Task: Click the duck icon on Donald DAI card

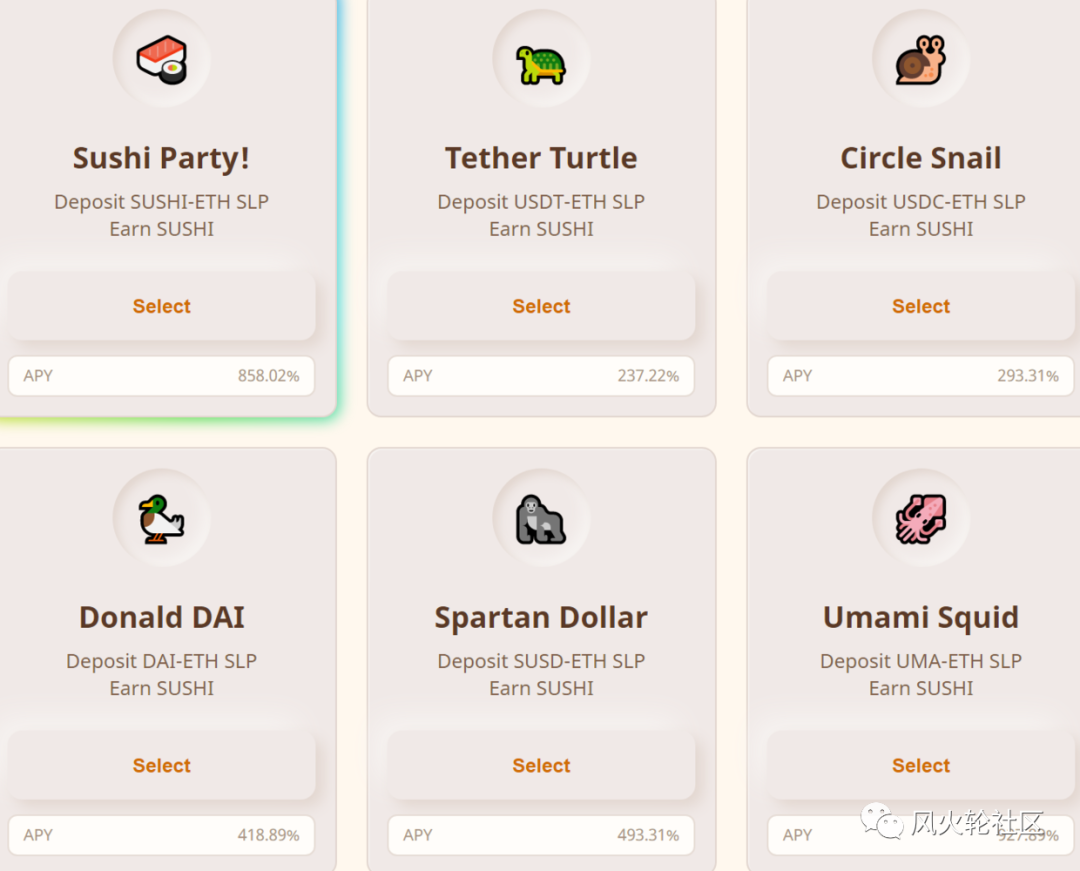Action: tap(161, 519)
